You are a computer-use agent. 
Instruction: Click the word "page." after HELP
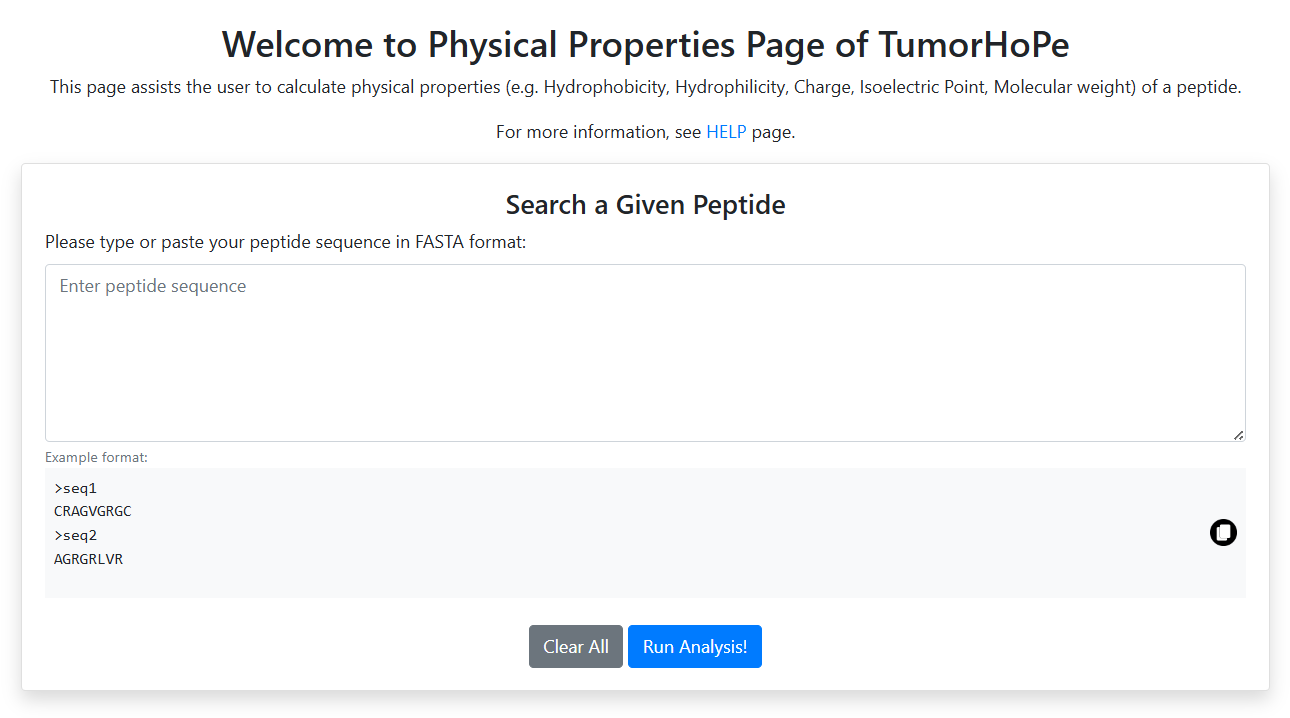pyautogui.click(x=773, y=132)
